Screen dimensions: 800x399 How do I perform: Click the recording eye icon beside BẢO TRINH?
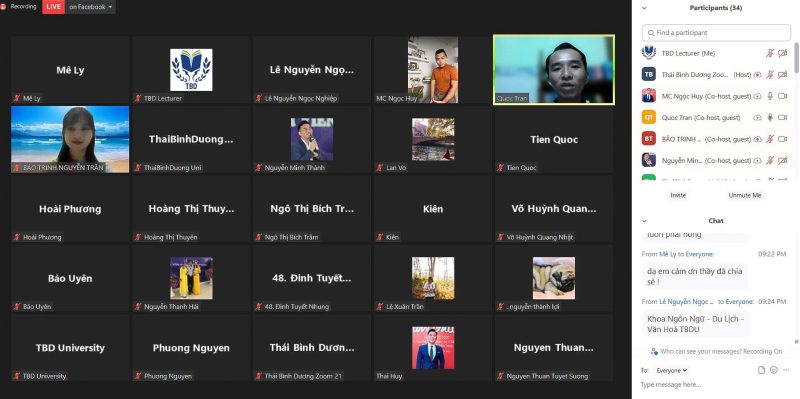758,139
